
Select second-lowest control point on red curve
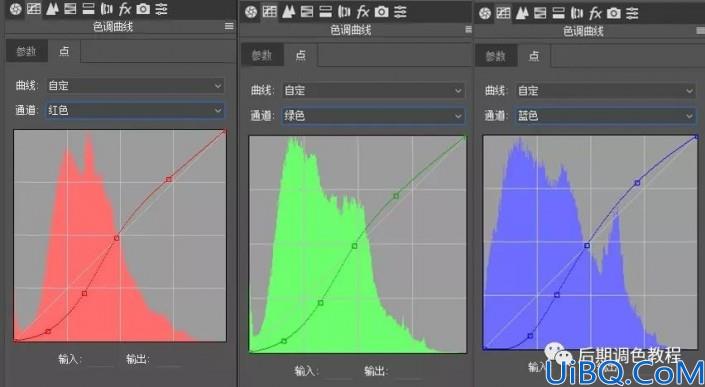[84, 293]
